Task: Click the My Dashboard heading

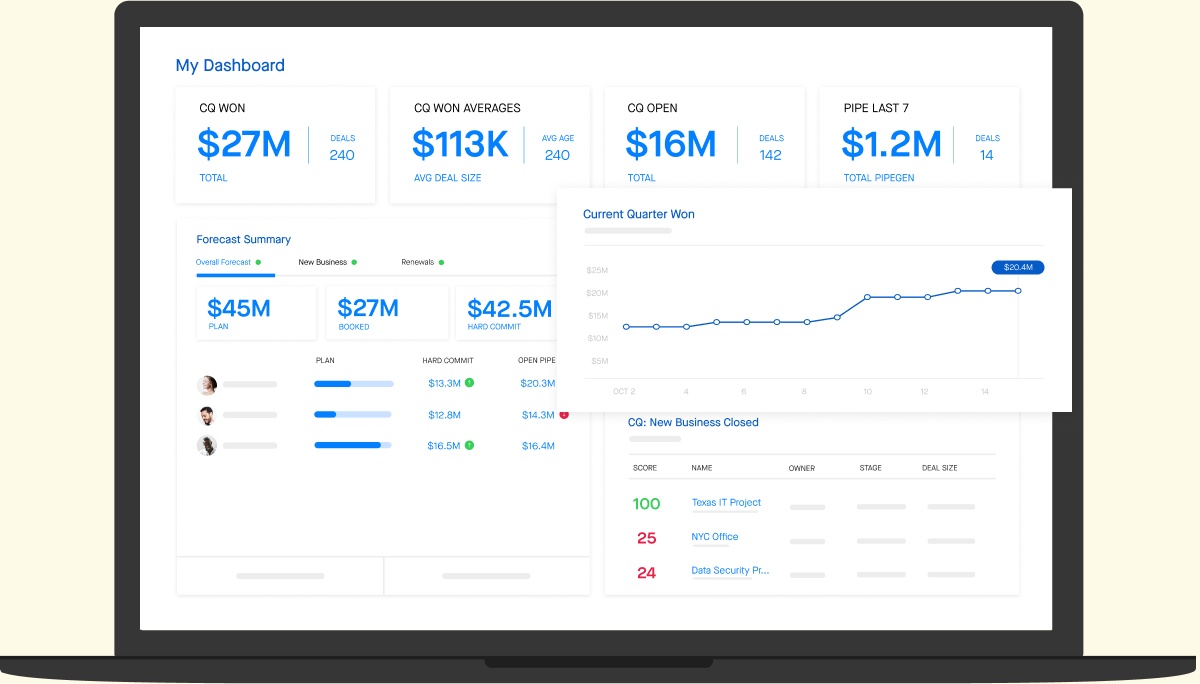Action: 230,66
